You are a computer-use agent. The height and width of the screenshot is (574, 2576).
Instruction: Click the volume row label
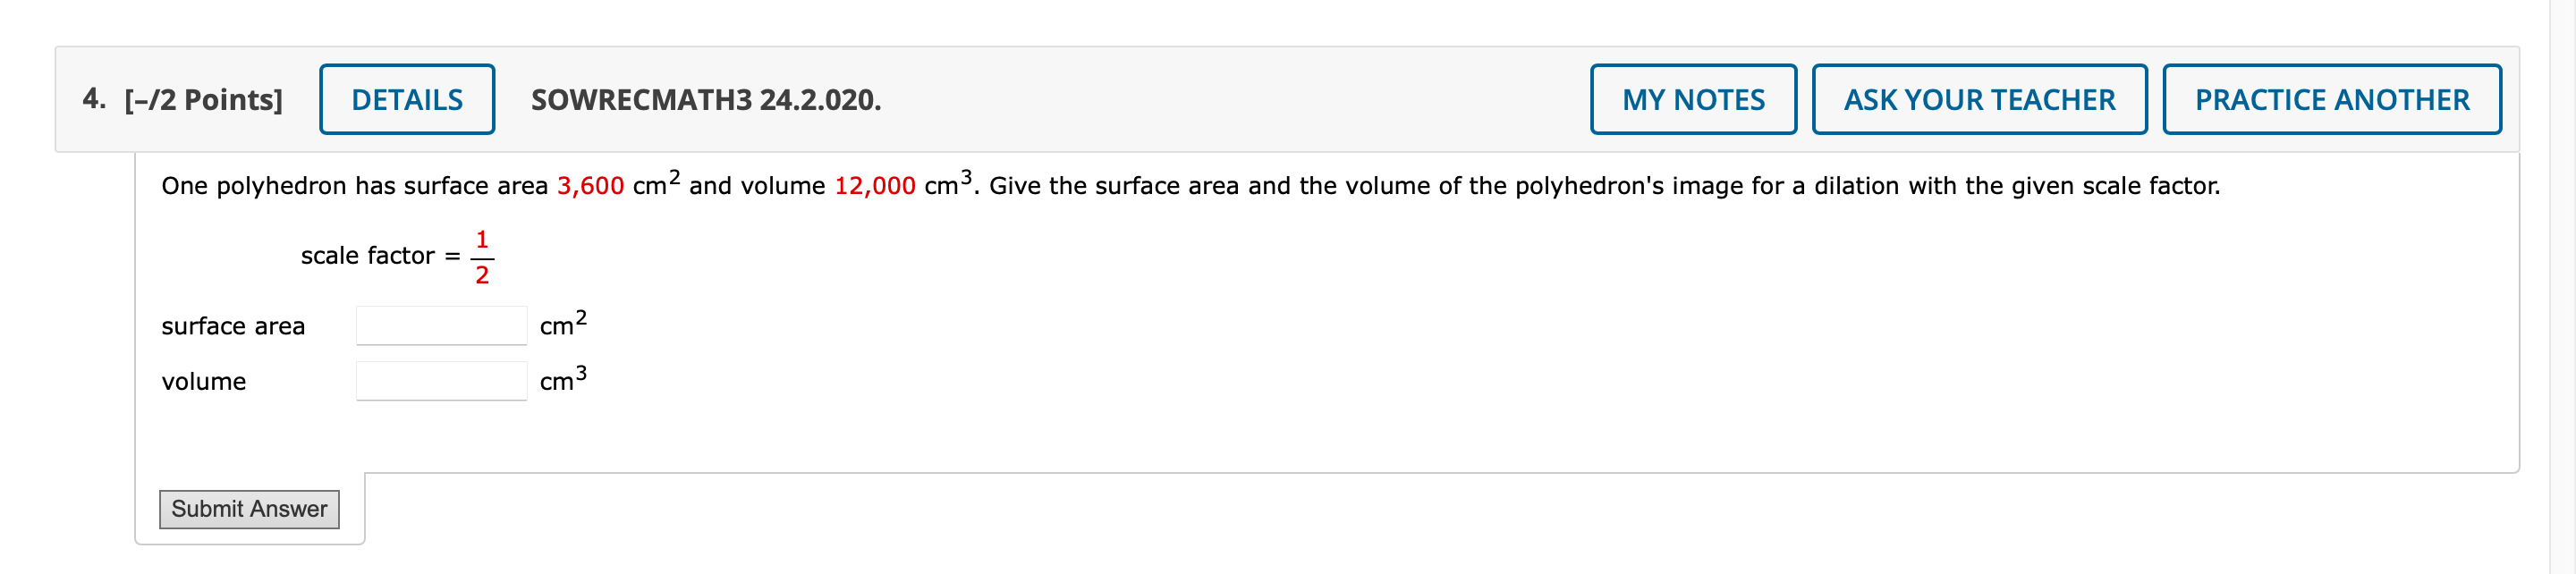click(x=205, y=380)
